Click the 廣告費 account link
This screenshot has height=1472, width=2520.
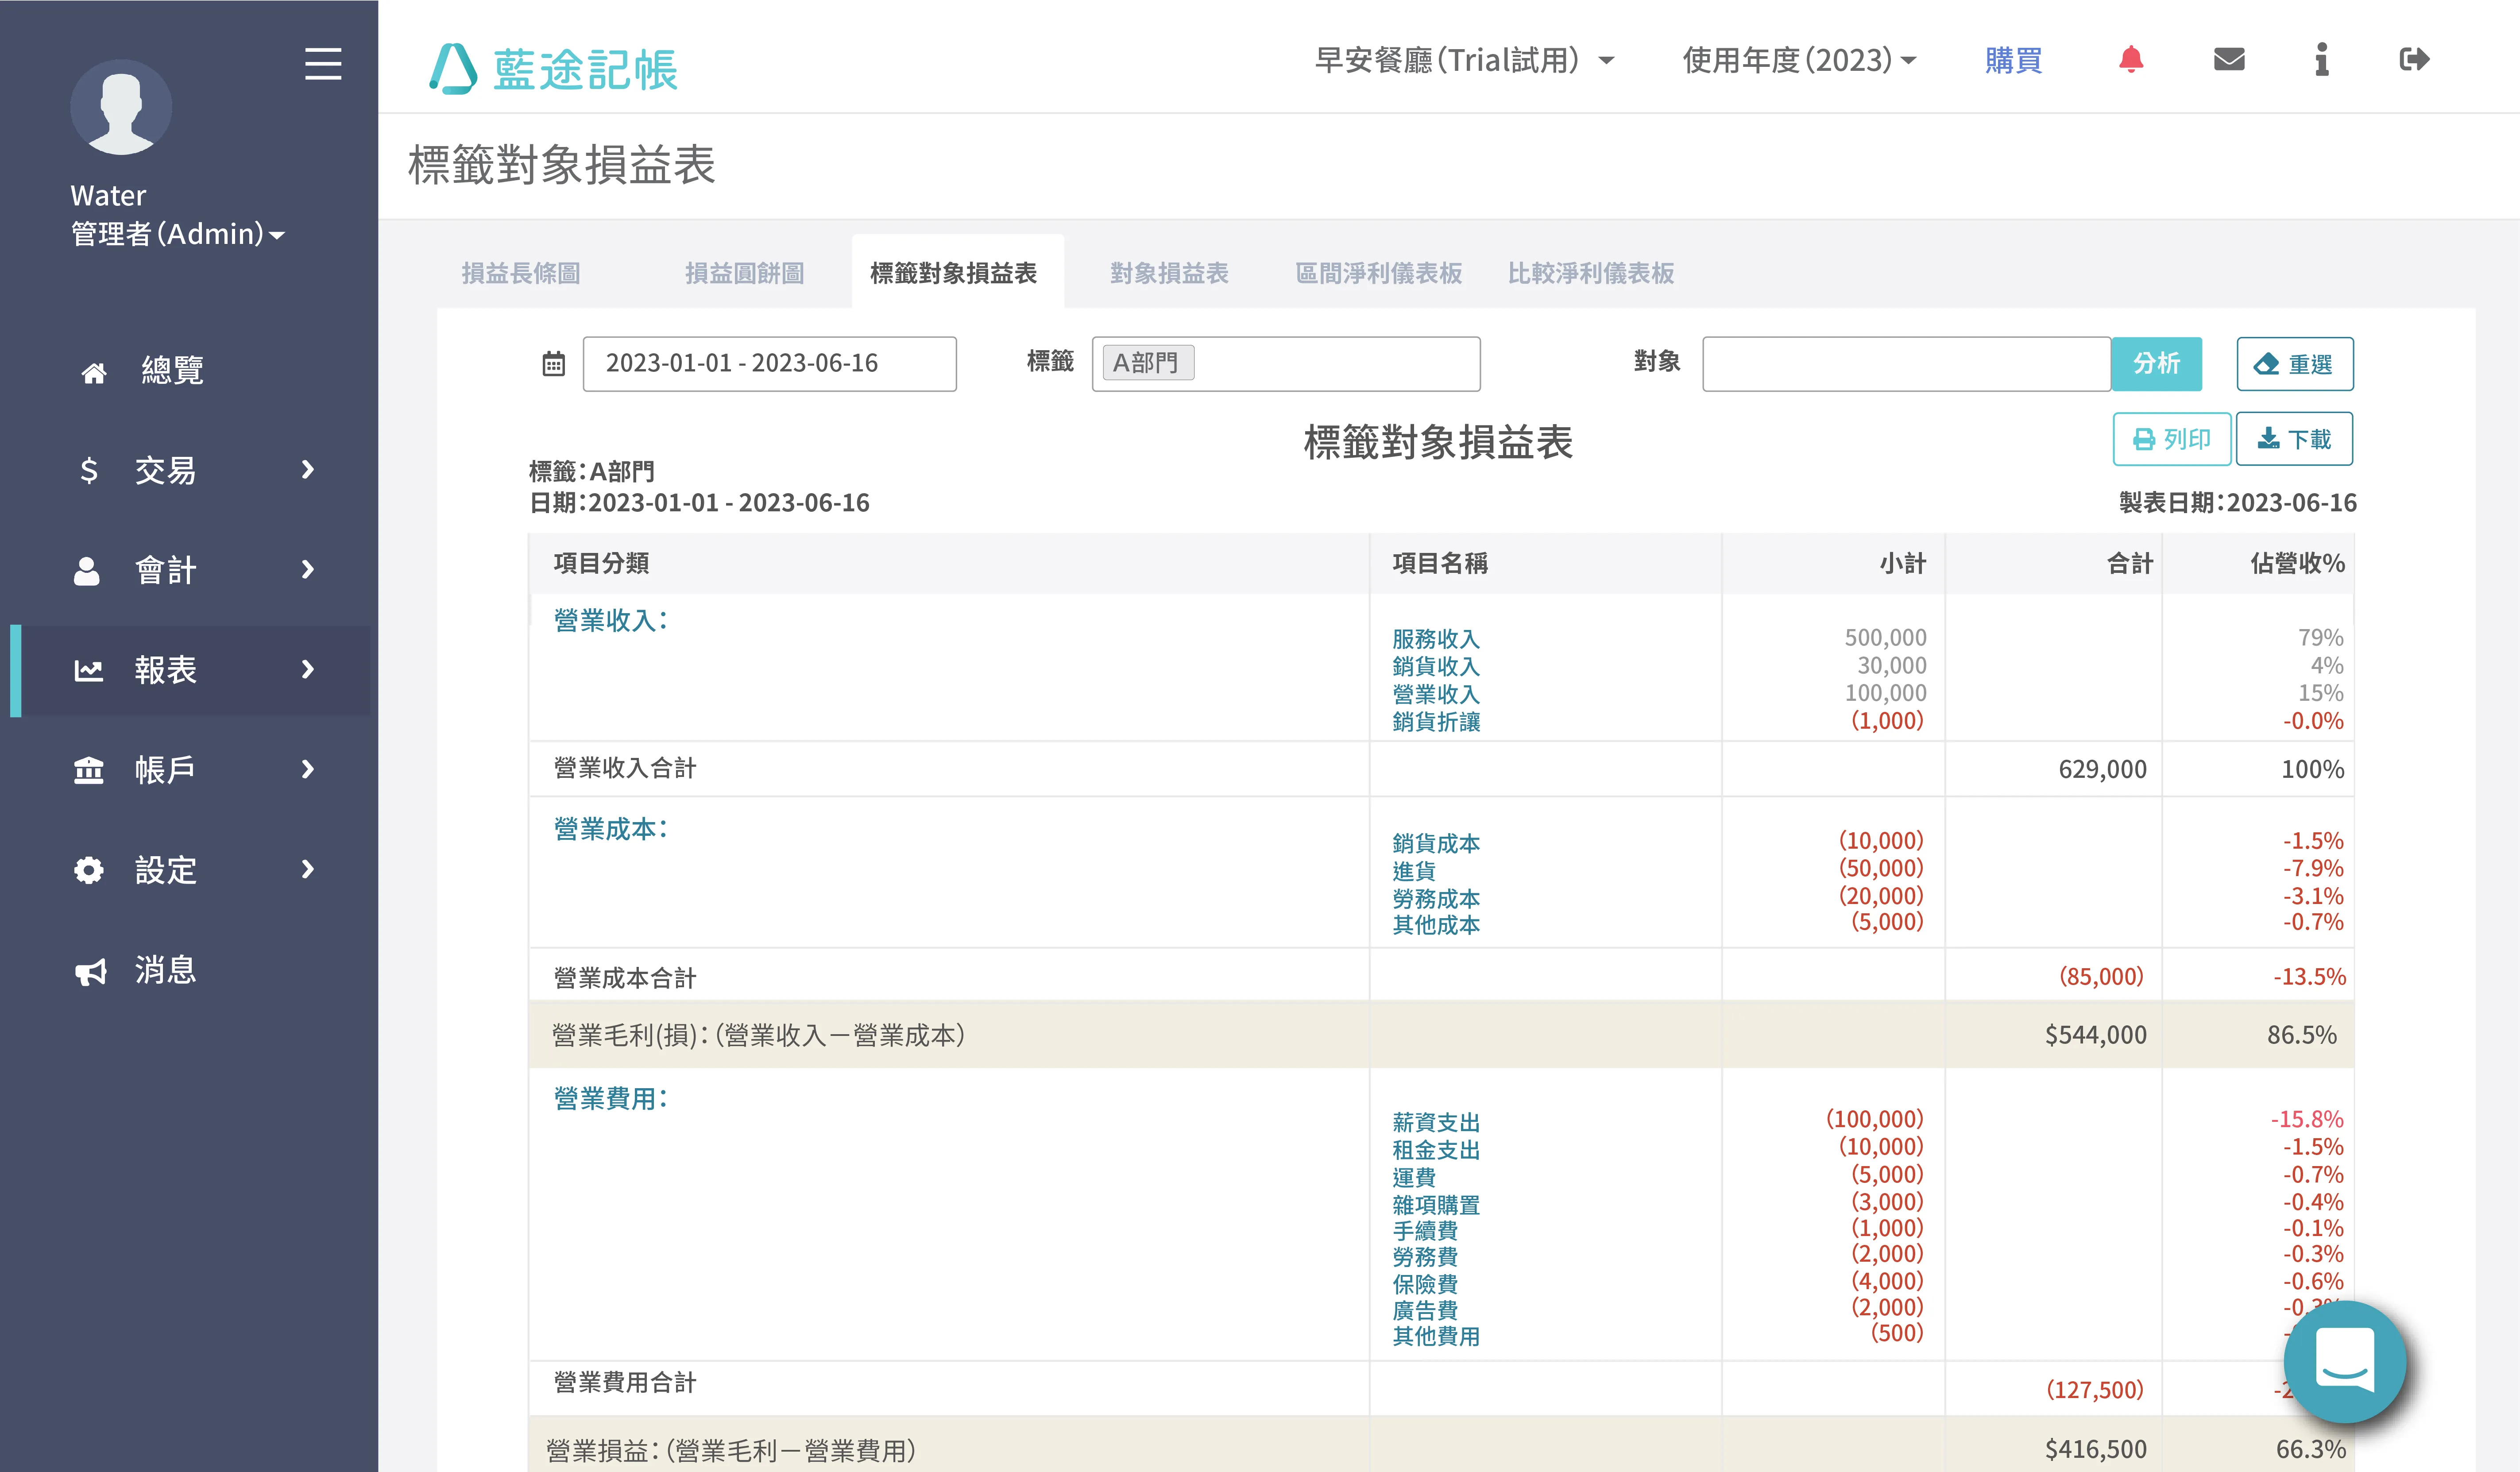point(1425,1310)
